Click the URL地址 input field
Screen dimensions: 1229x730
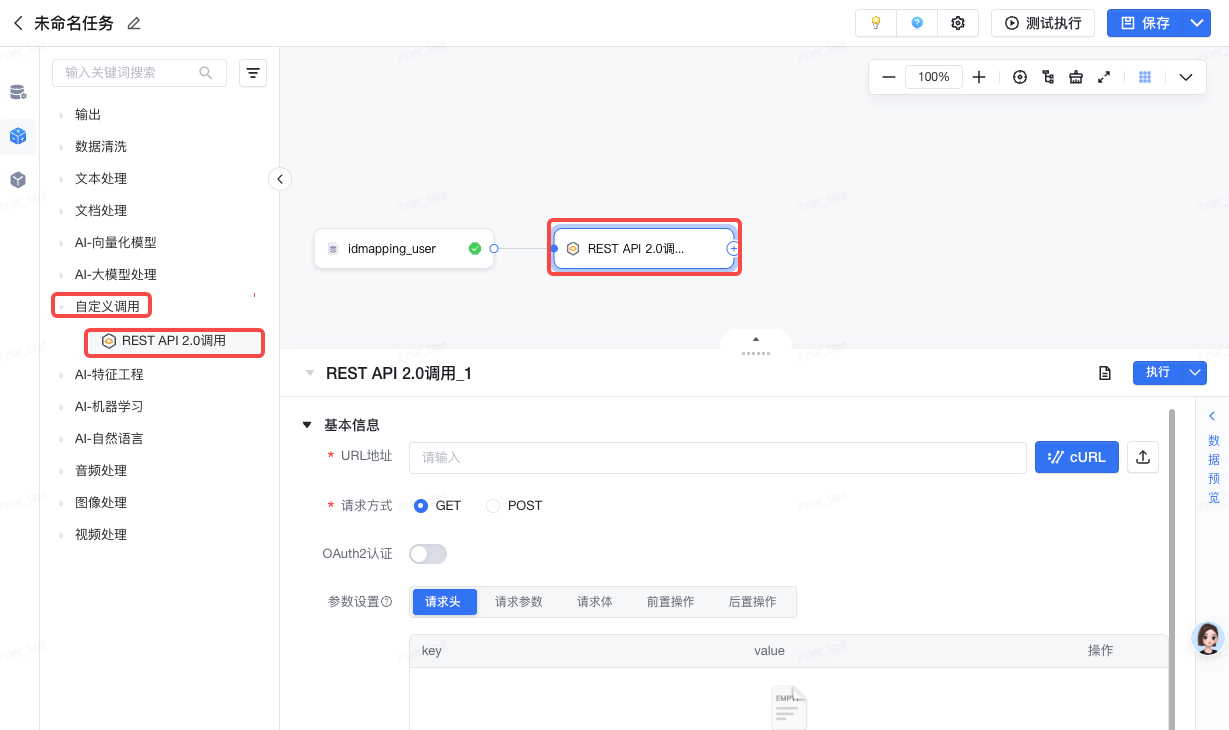click(x=717, y=457)
